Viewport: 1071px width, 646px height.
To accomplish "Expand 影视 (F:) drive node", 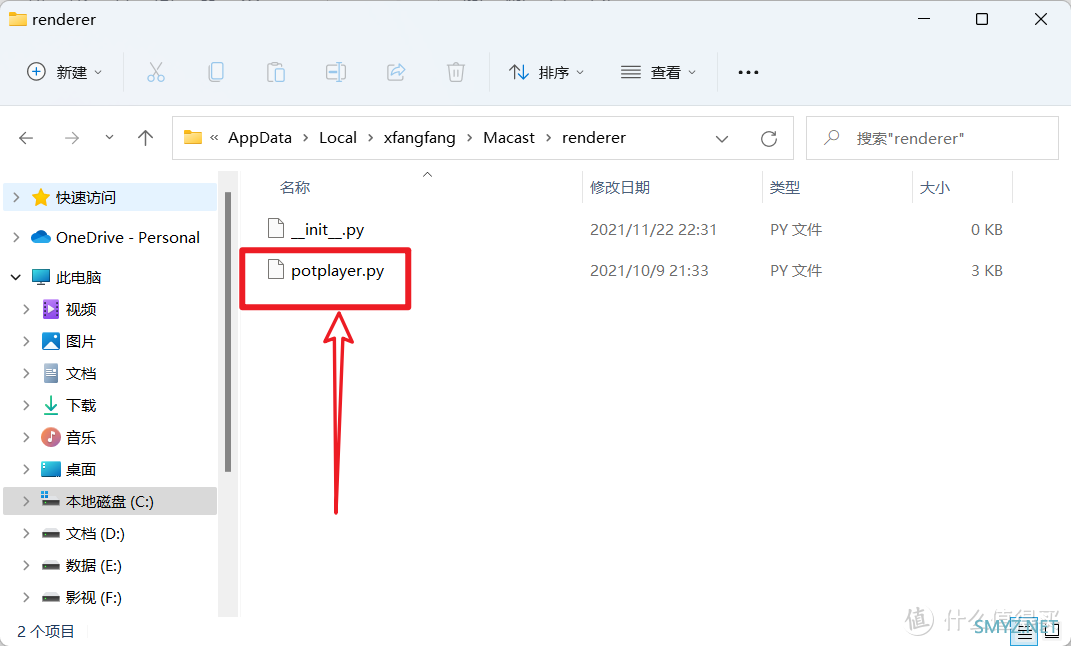I will (26, 598).
